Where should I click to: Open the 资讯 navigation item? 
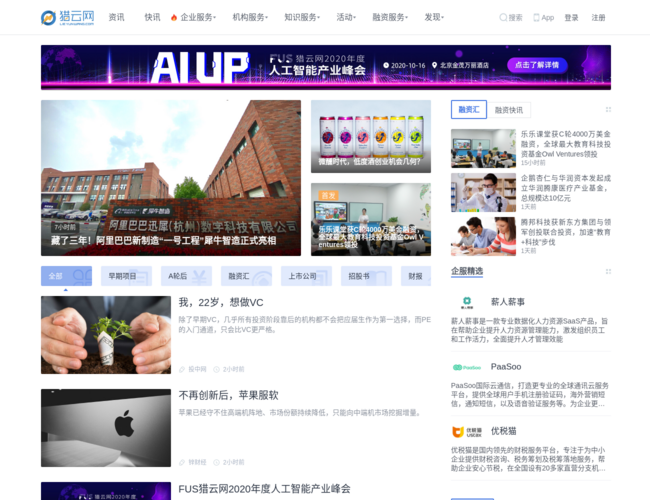pyautogui.click(x=116, y=17)
